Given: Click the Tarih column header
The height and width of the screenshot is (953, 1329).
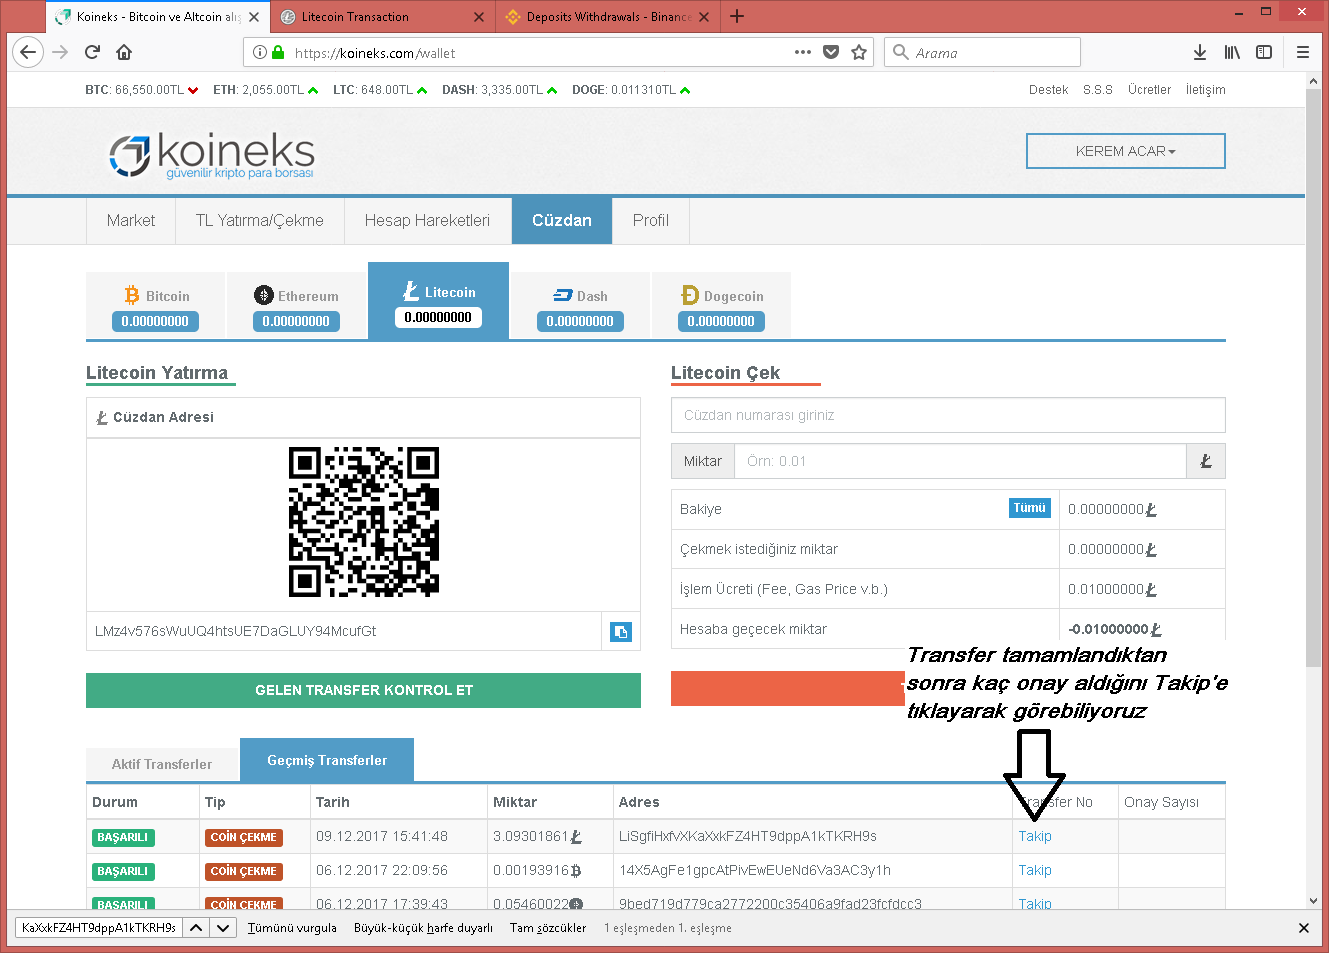Looking at the screenshot, I should point(333,802).
